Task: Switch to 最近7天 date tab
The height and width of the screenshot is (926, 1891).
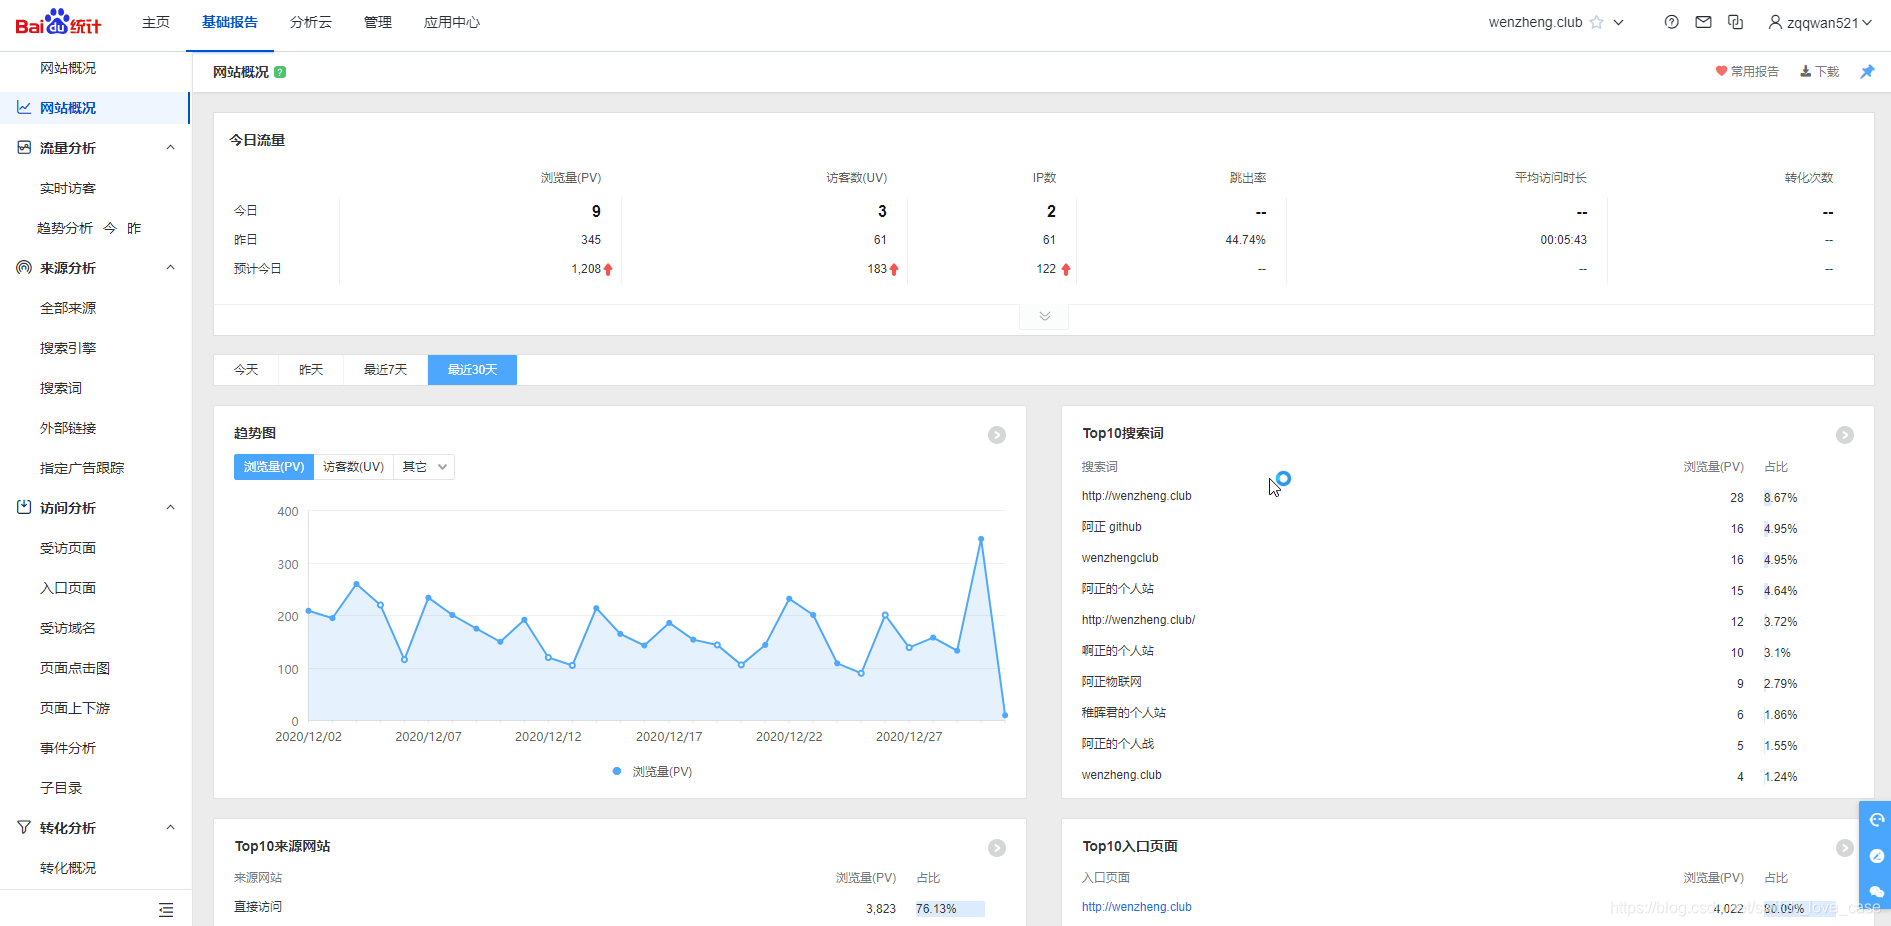Action: pyautogui.click(x=385, y=370)
